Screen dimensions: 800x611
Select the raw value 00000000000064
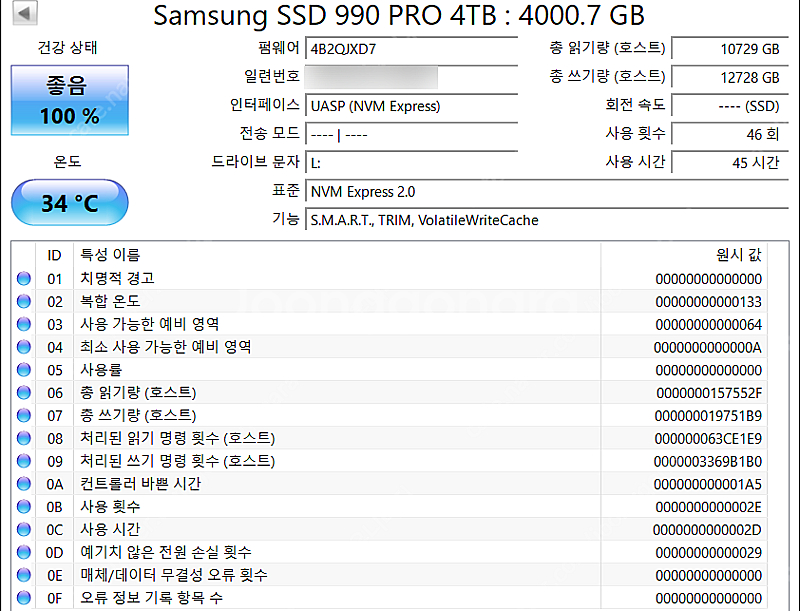click(709, 325)
